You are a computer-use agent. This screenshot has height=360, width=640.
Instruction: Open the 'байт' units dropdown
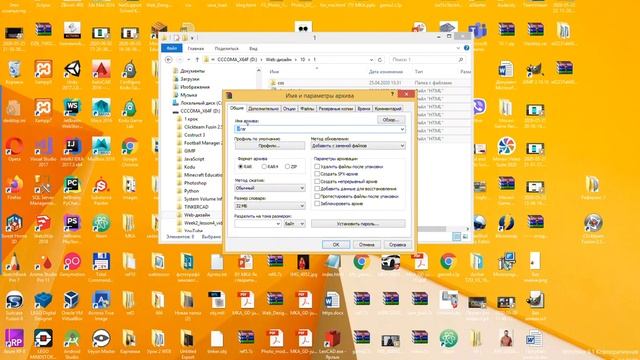pyautogui.click(x=294, y=224)
